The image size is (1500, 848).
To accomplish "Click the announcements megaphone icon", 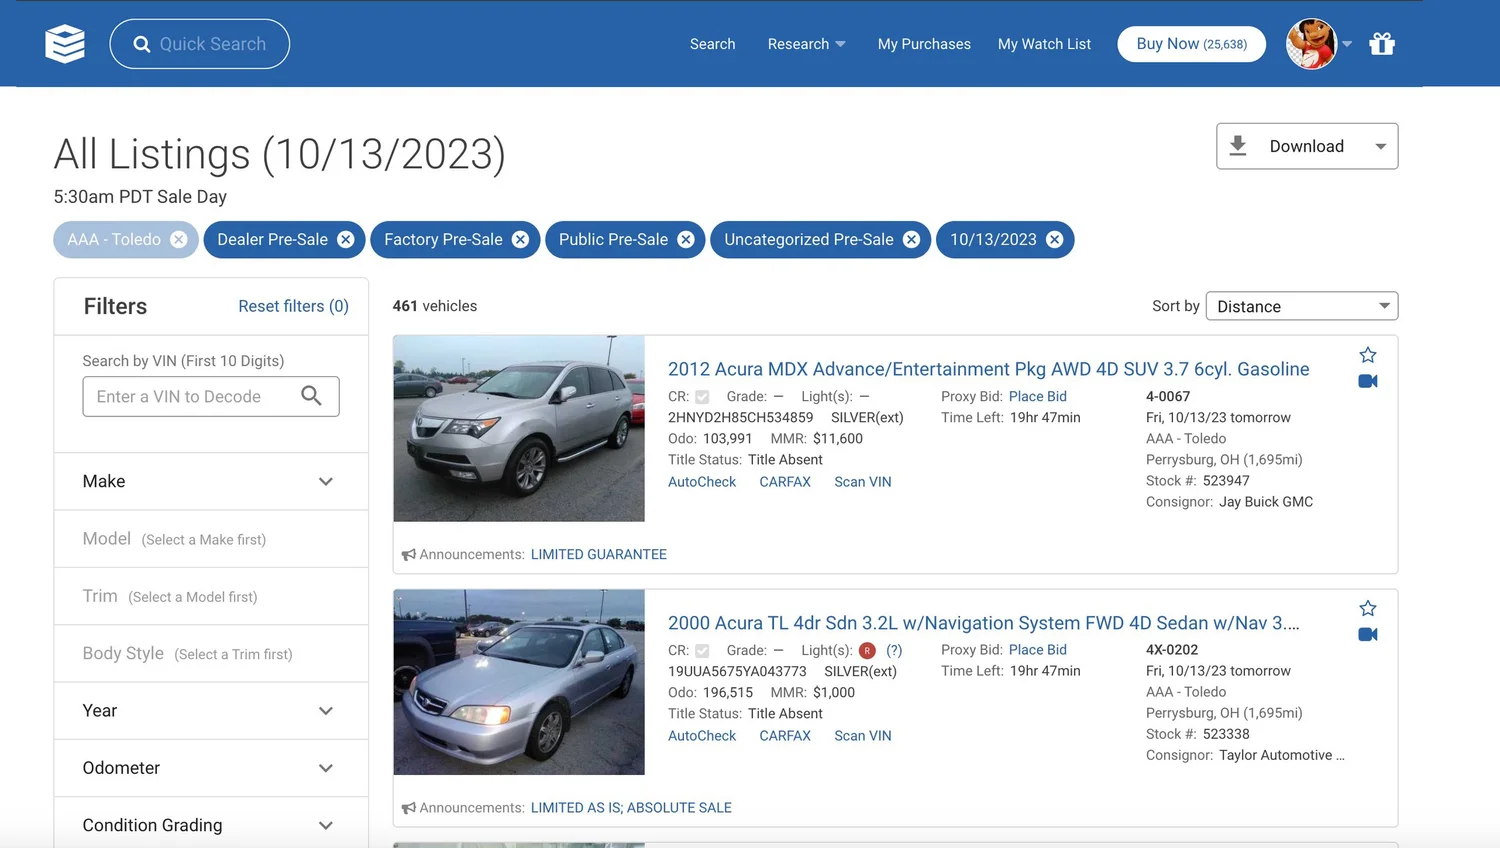I will pyautogui.click(x=409, y=553).
